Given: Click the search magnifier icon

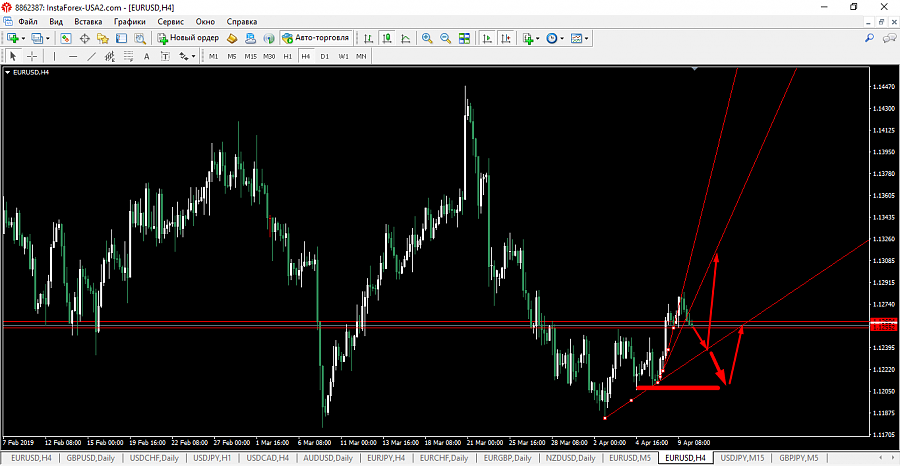Looking at the screenshot, I should pos(870,38).
